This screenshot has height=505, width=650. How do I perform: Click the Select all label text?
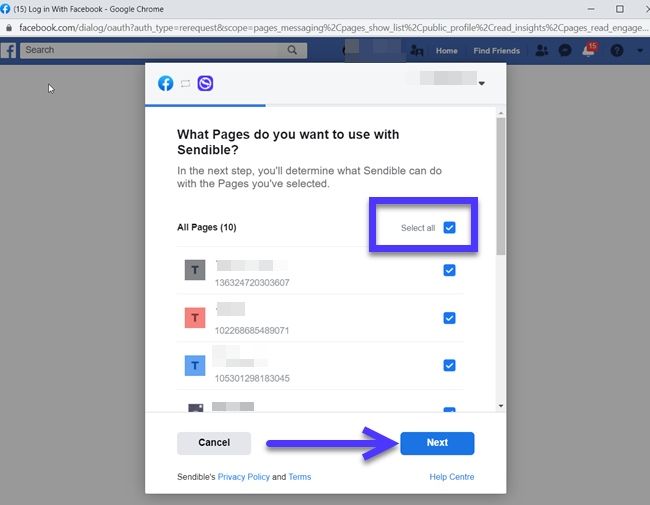point(418,228)
